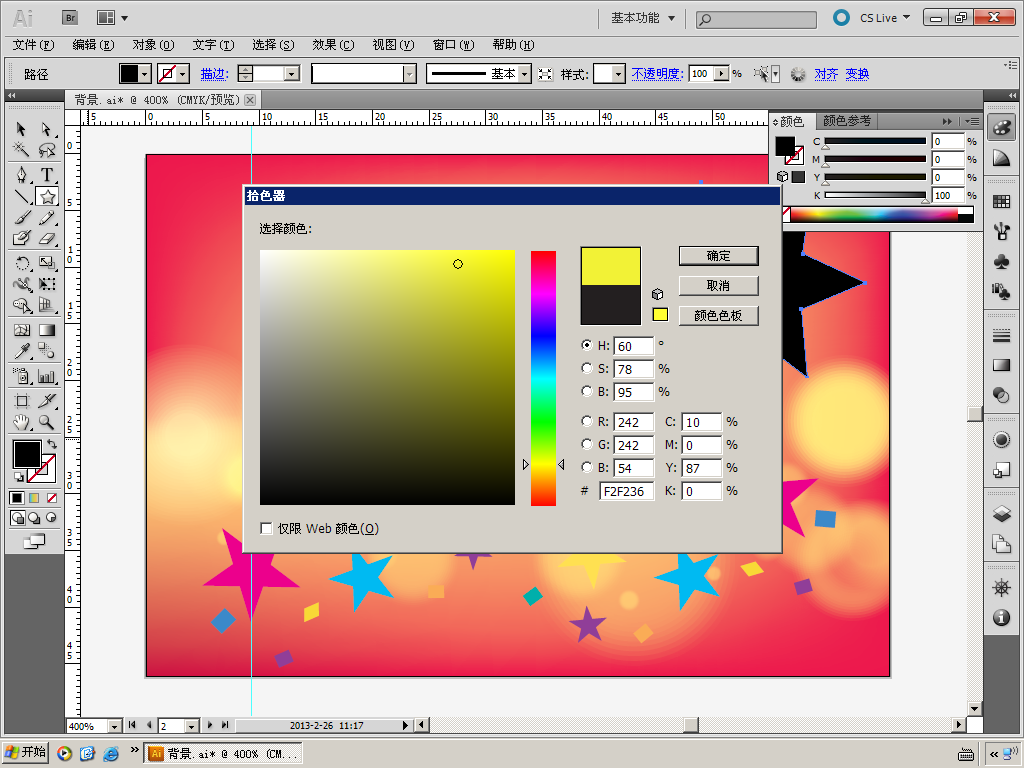Image resolution: width=1024 pixels, height=768 pixels.
Task: Open the 效果(C) menu
Action: point(333,45)
